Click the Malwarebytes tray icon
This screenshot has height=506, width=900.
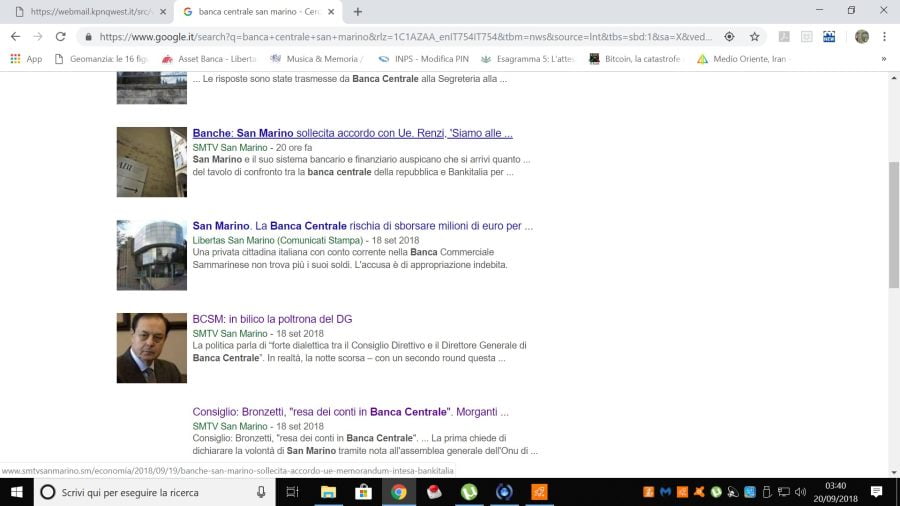[x=665, y=492]
